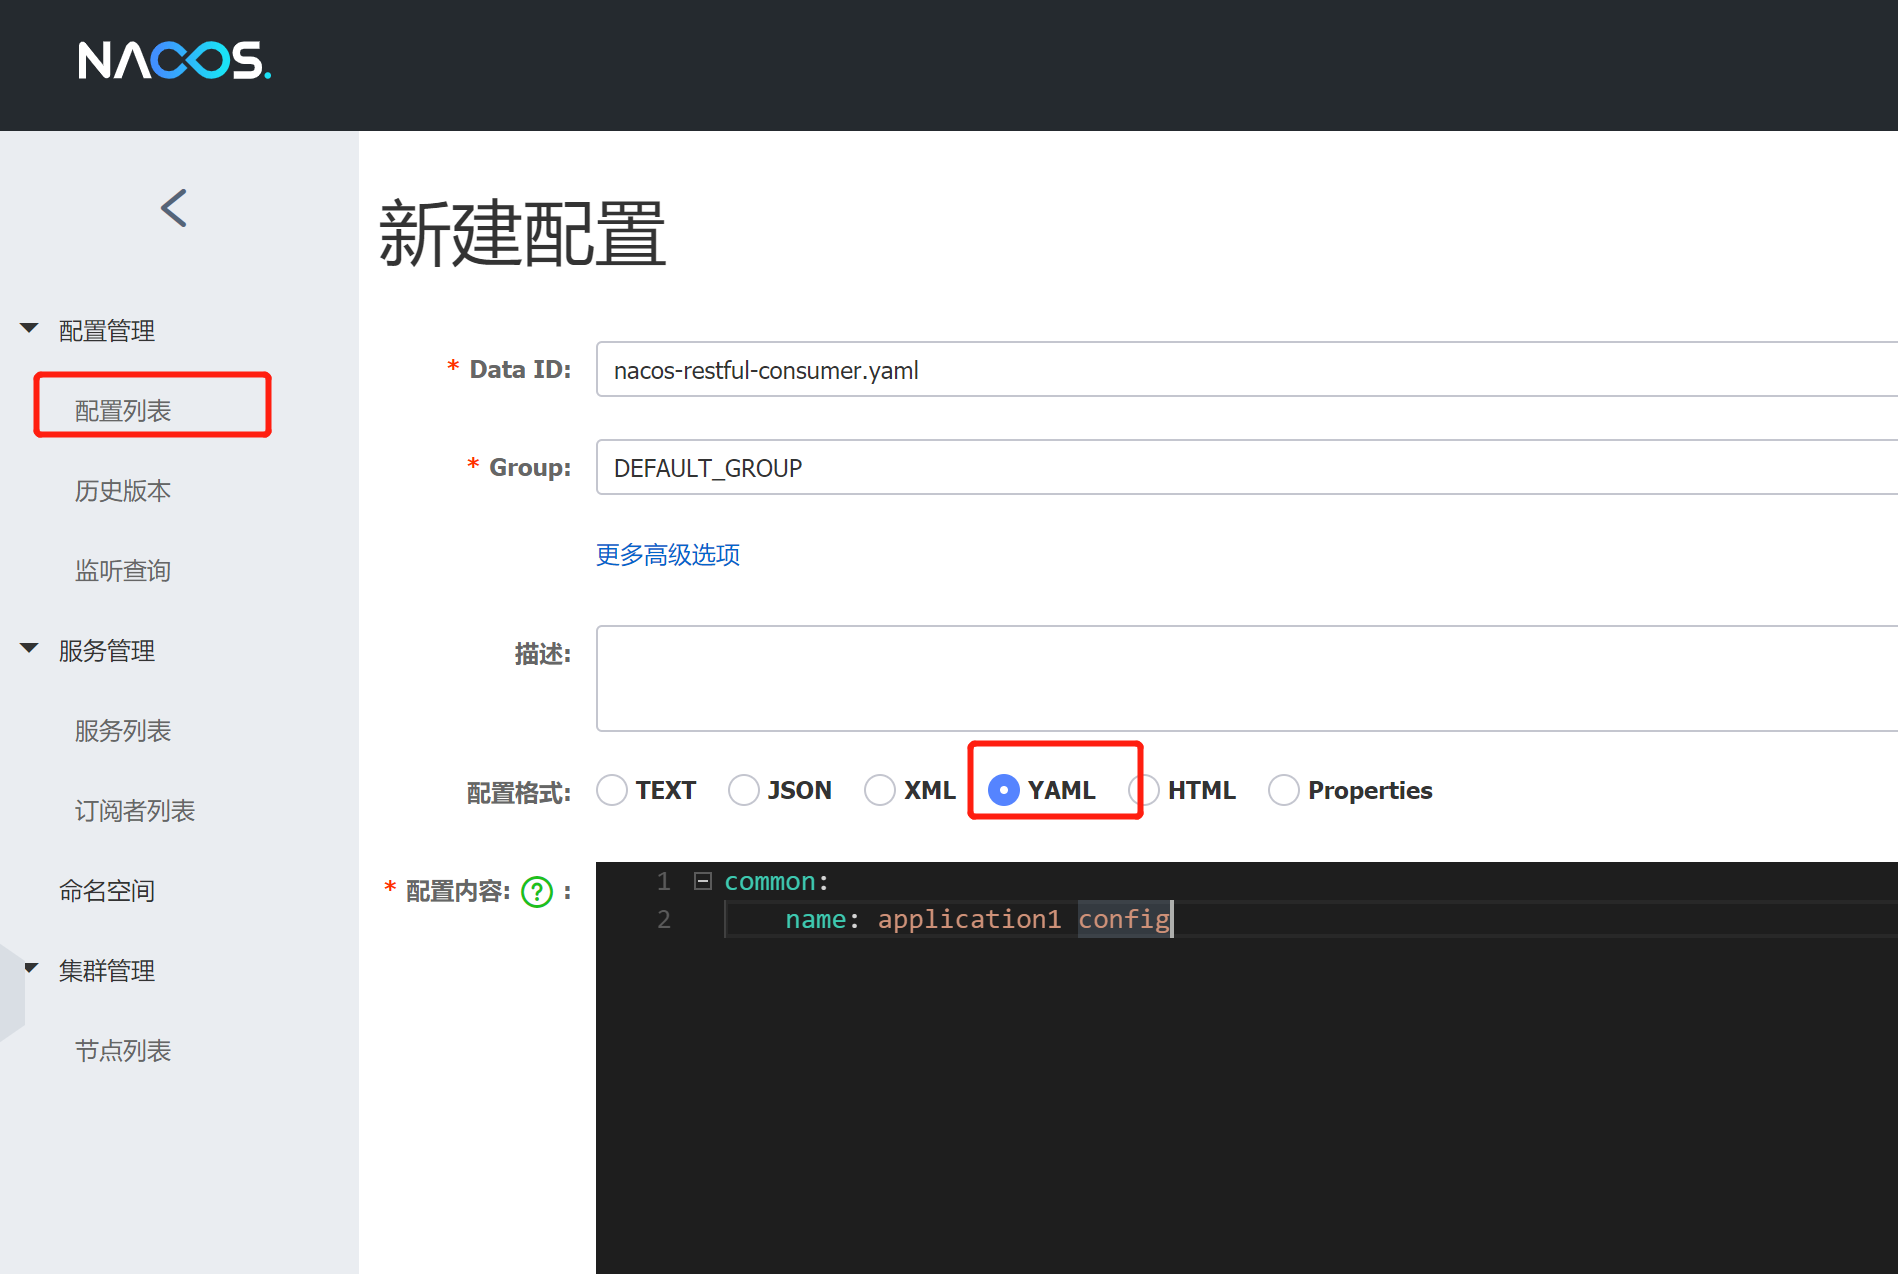Collapse the 集群管理 menu group
The height and width of the screenshot is (1274, 1898).
pos(31,968)
